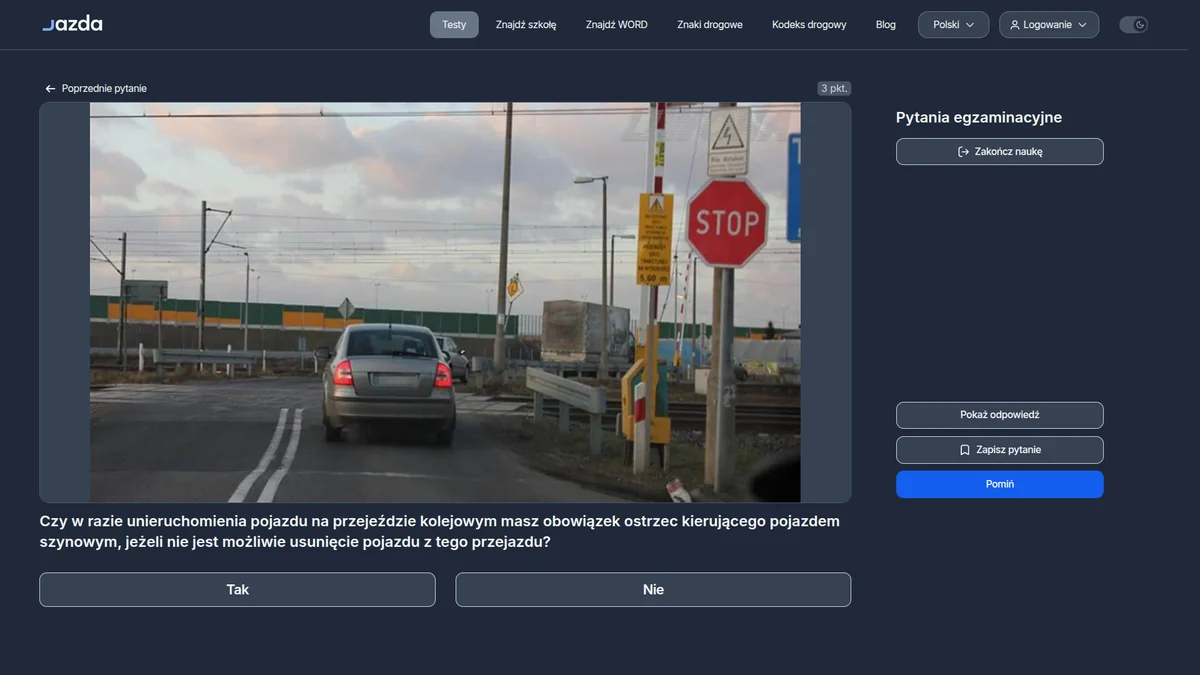Open Znajdź szkołę menu item
1200x675 pixels.
(x=526, y=25)
